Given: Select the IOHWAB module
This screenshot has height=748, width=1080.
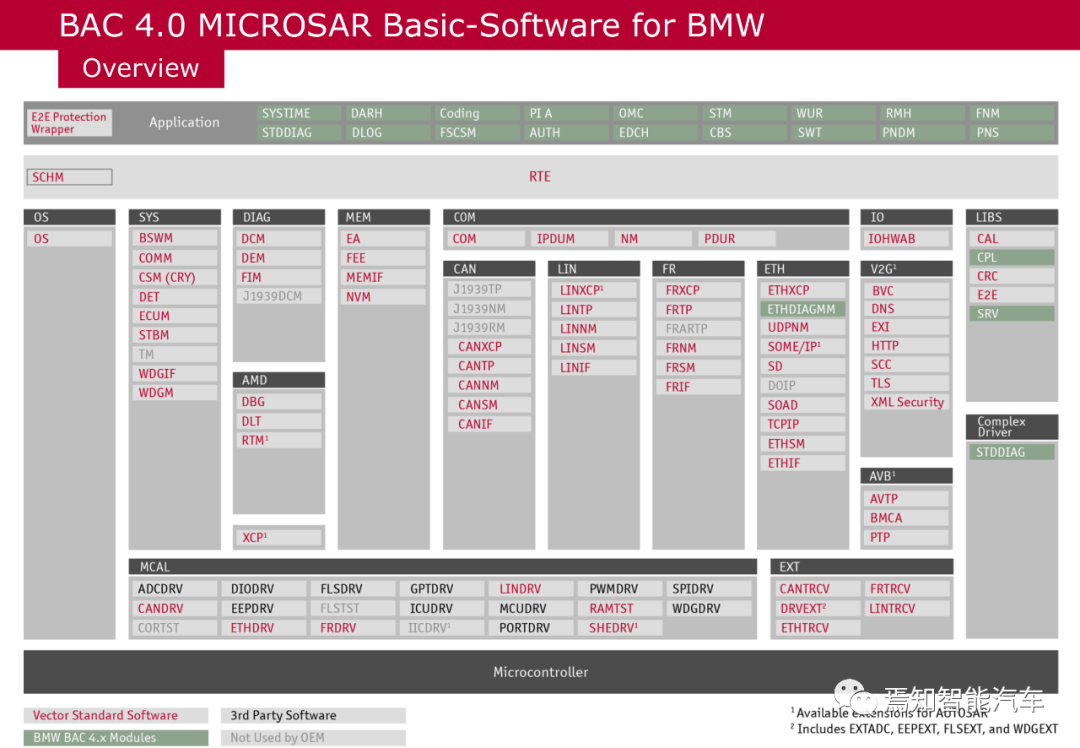Looking at the screenshot, I should 906,238.
